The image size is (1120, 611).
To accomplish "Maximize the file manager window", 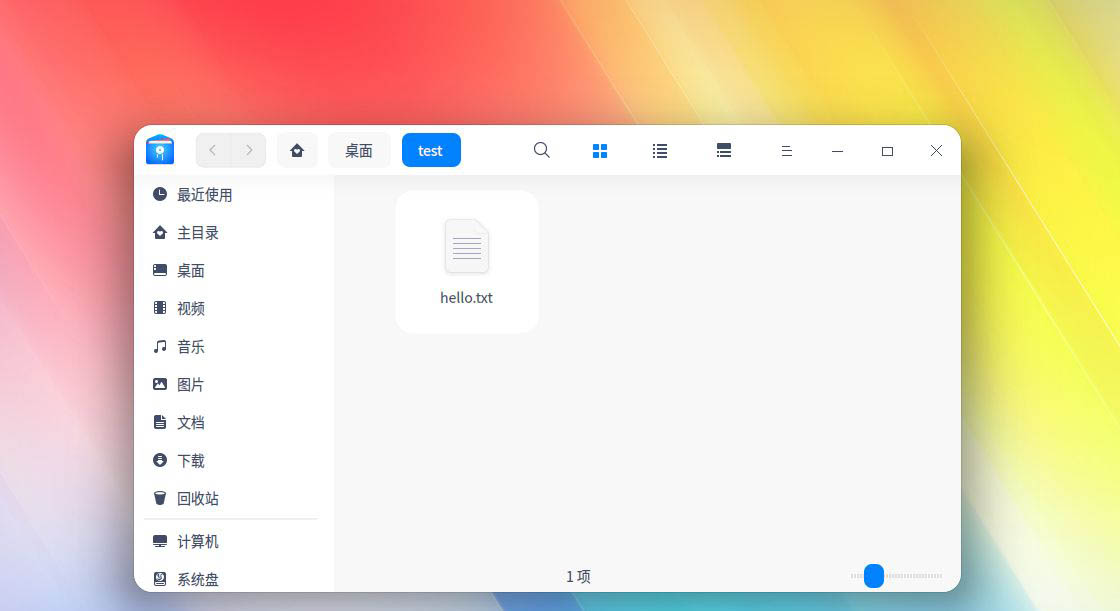I will pyautogui.click(x=887, y=151).
